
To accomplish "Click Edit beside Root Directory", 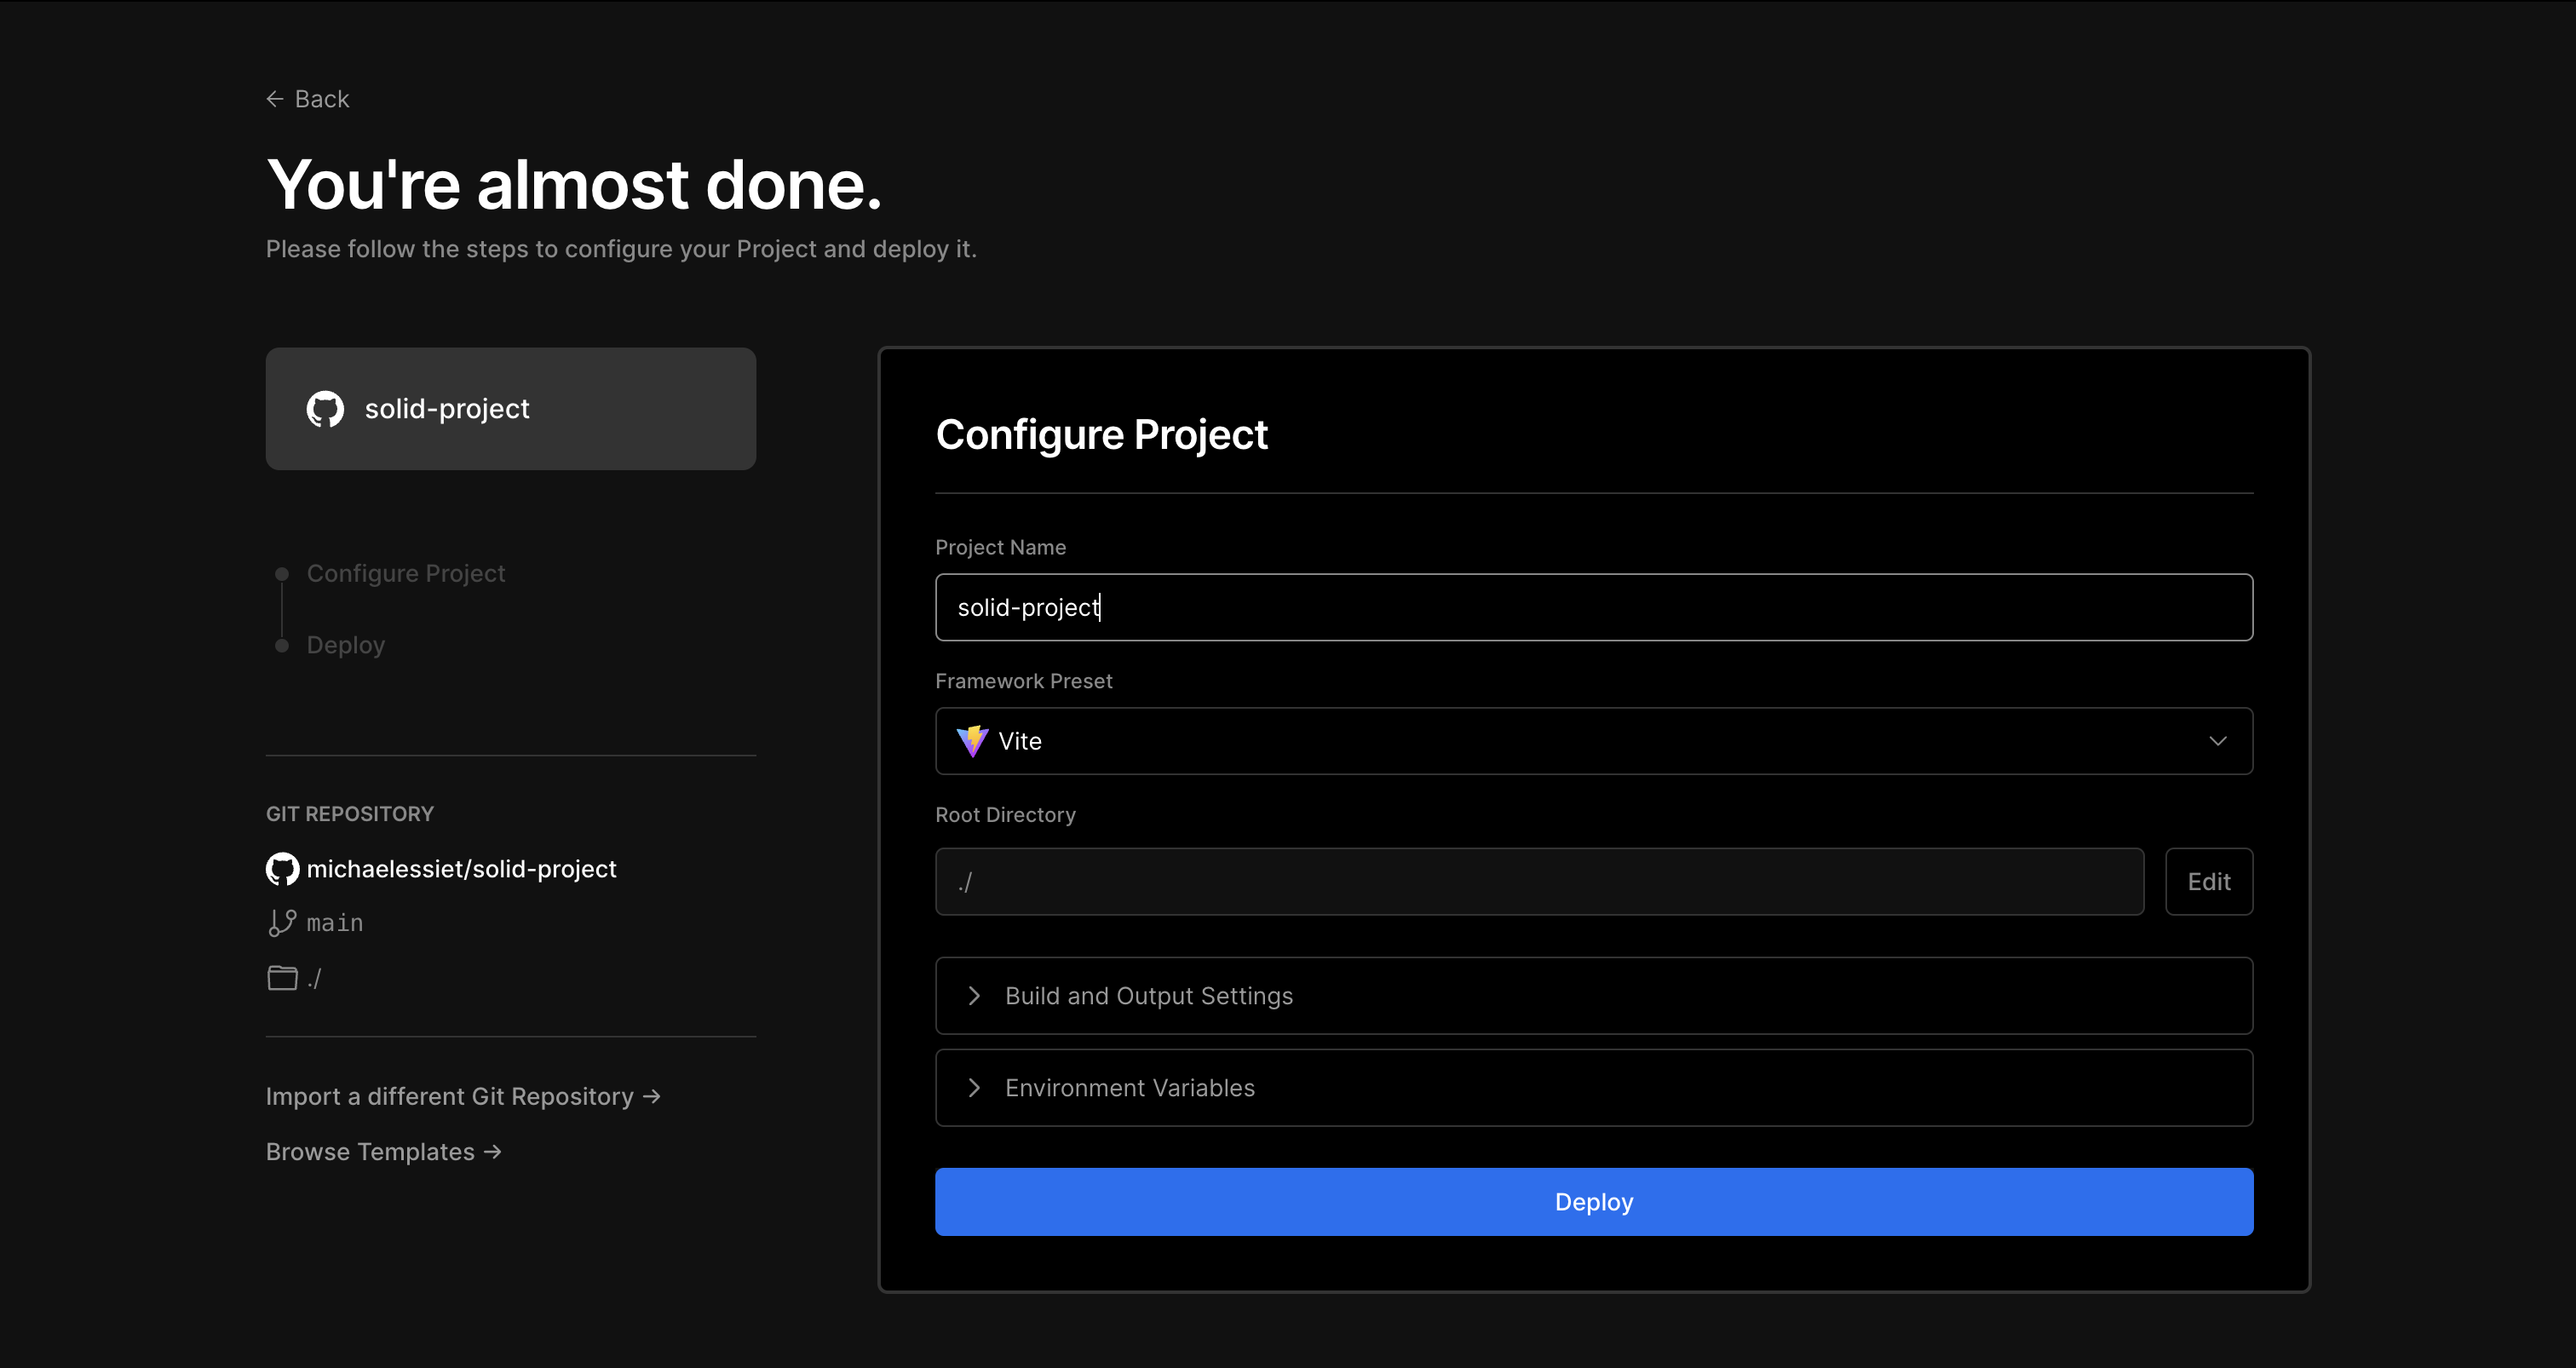I will [x=2208, y=882].
